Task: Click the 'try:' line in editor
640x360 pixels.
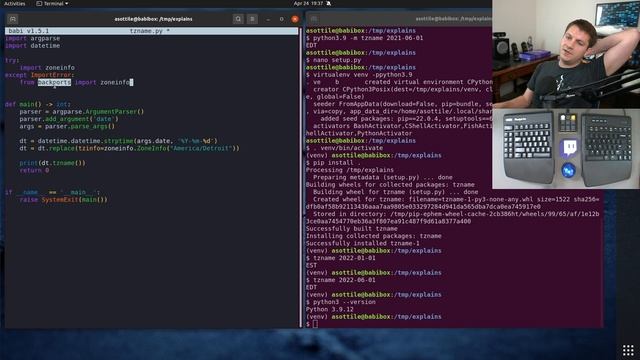Action: click(12, 60)
